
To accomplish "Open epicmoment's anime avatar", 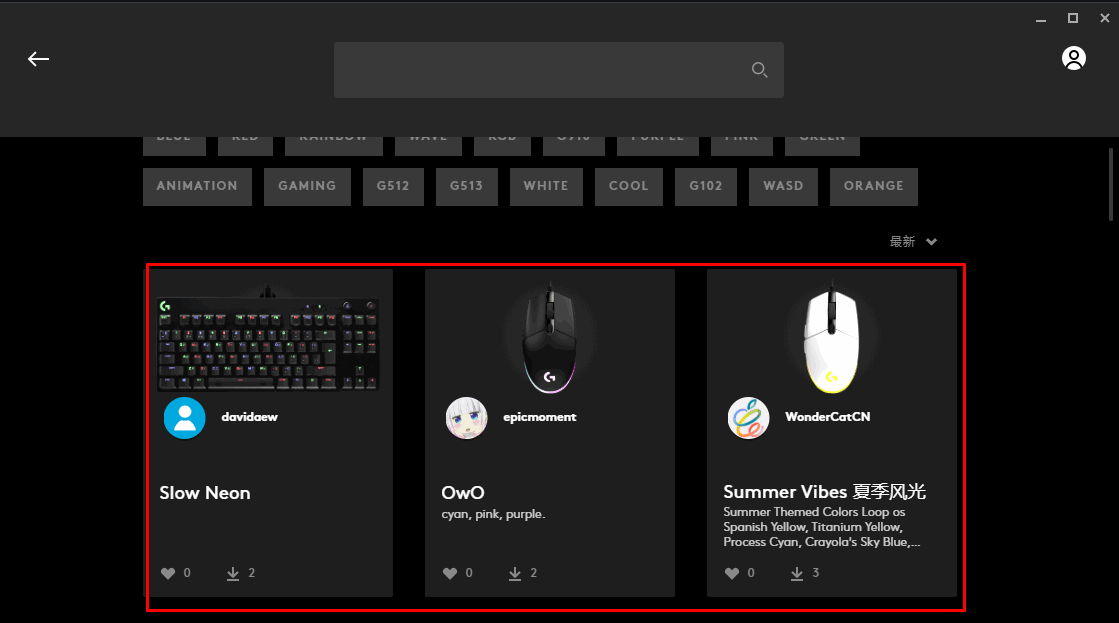I will coord(467,418).
